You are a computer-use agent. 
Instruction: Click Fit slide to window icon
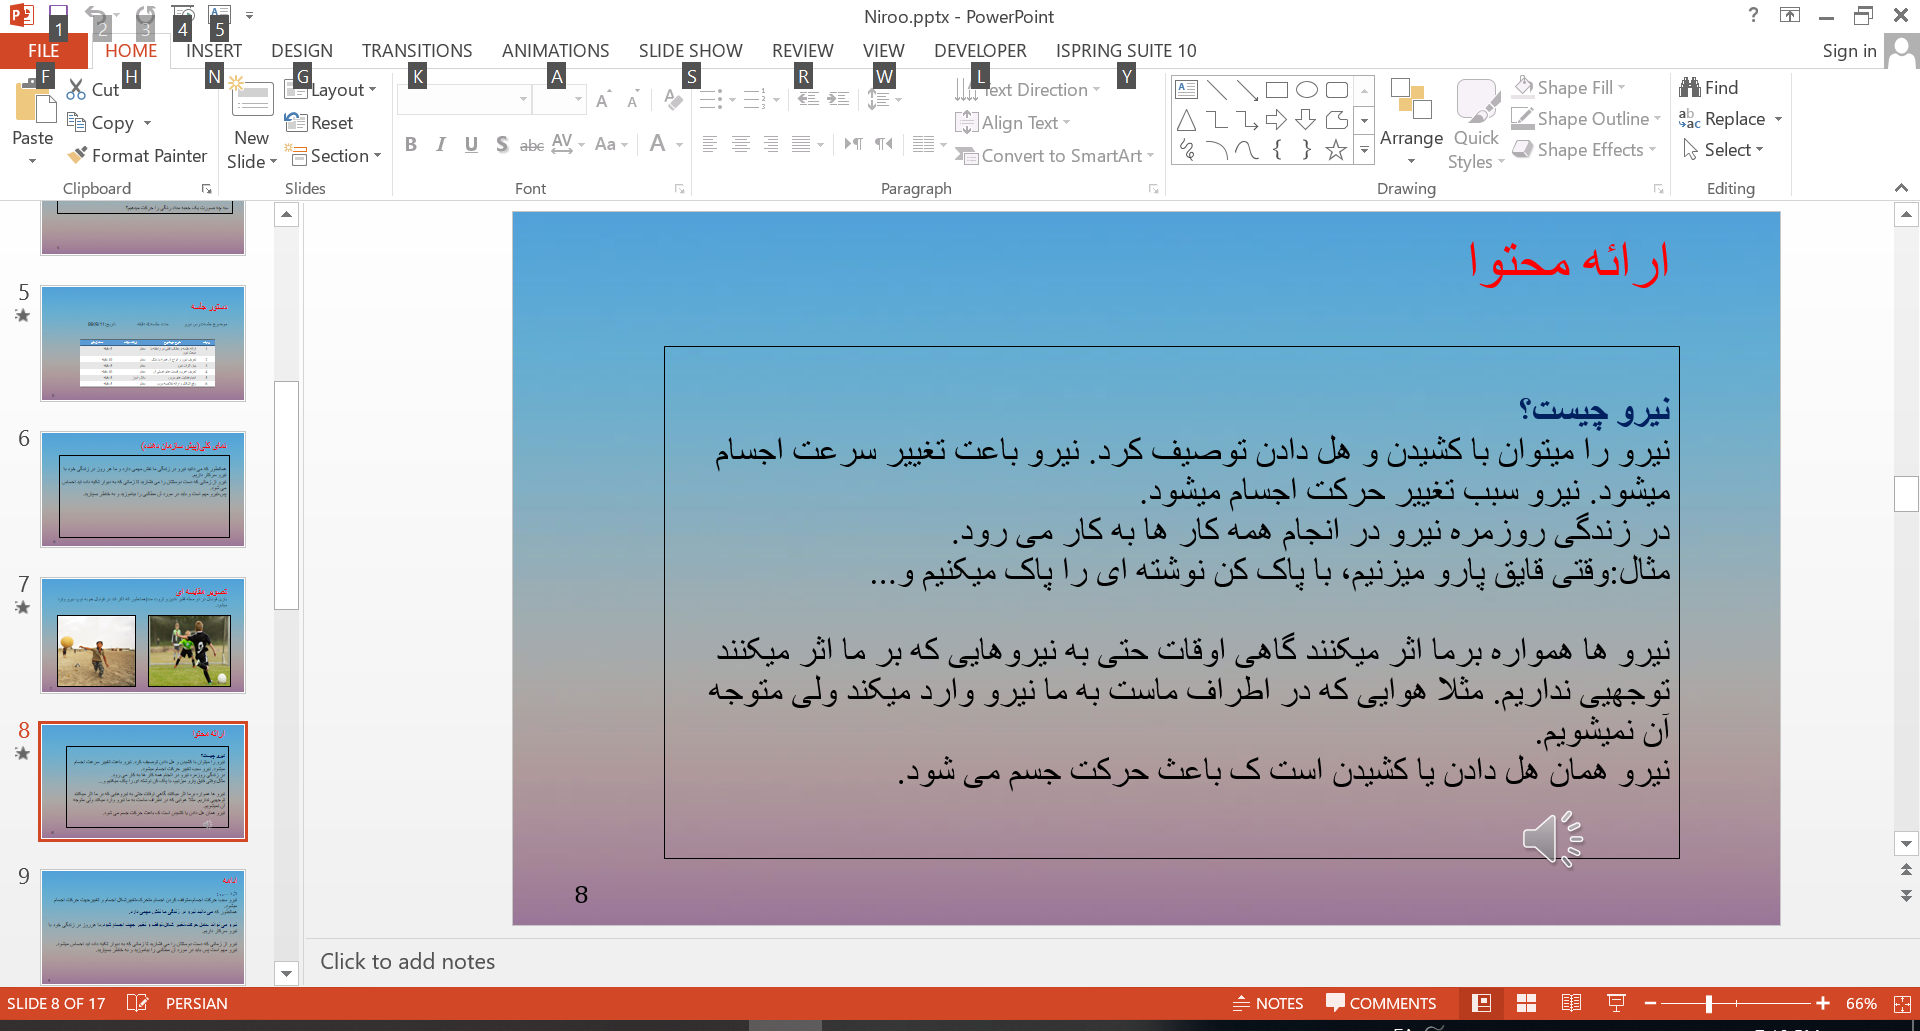[x=1902, y=1003]
